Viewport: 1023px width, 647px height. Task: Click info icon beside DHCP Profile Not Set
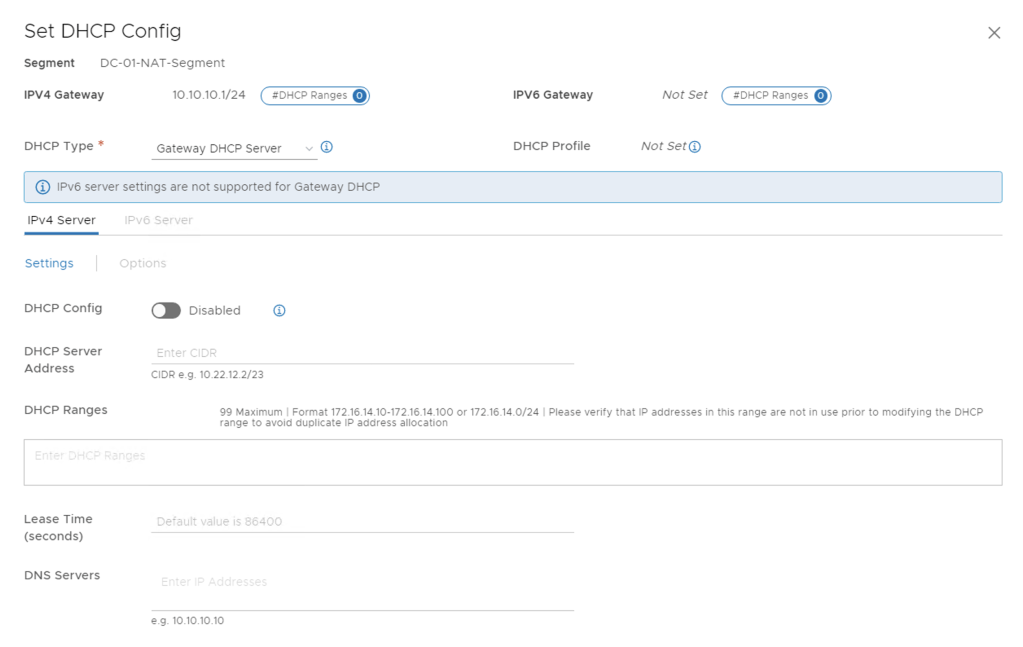click(695, 147)
